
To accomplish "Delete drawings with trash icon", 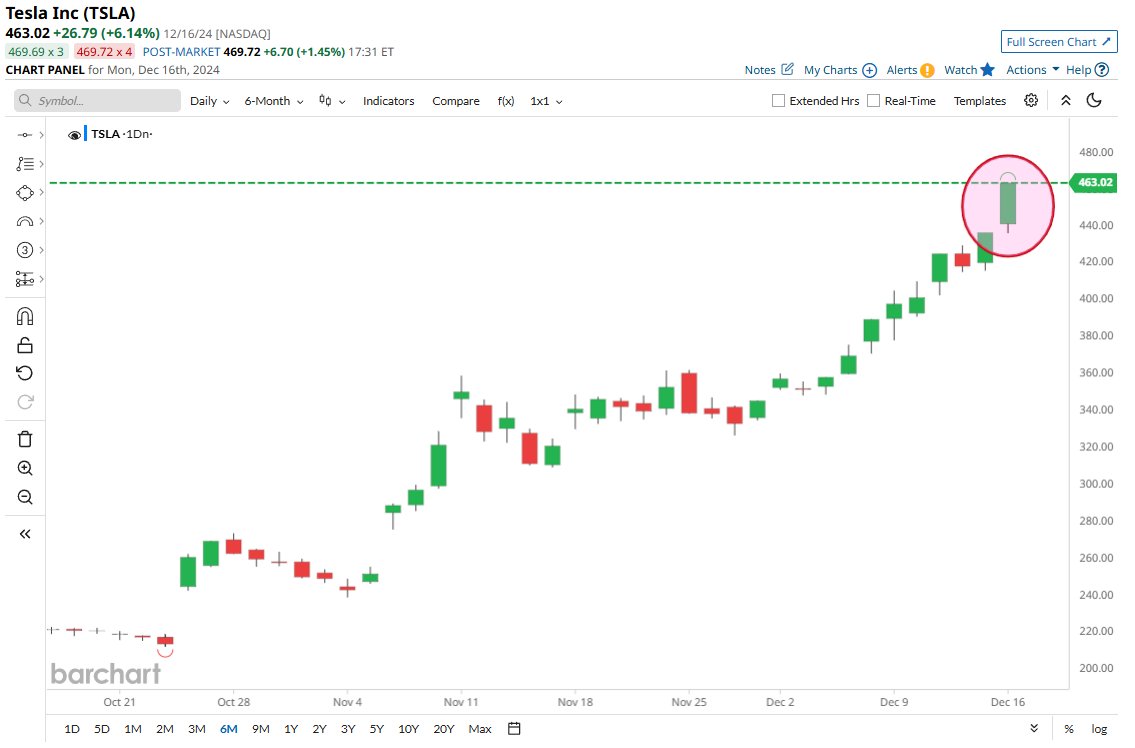I will pyautogui.click(x=25, y=439).
